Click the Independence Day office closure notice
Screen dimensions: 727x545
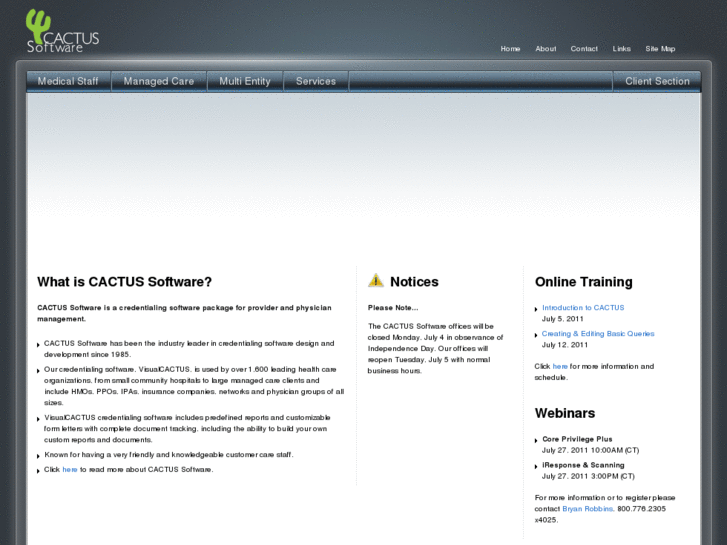click(x=435, y=348)
